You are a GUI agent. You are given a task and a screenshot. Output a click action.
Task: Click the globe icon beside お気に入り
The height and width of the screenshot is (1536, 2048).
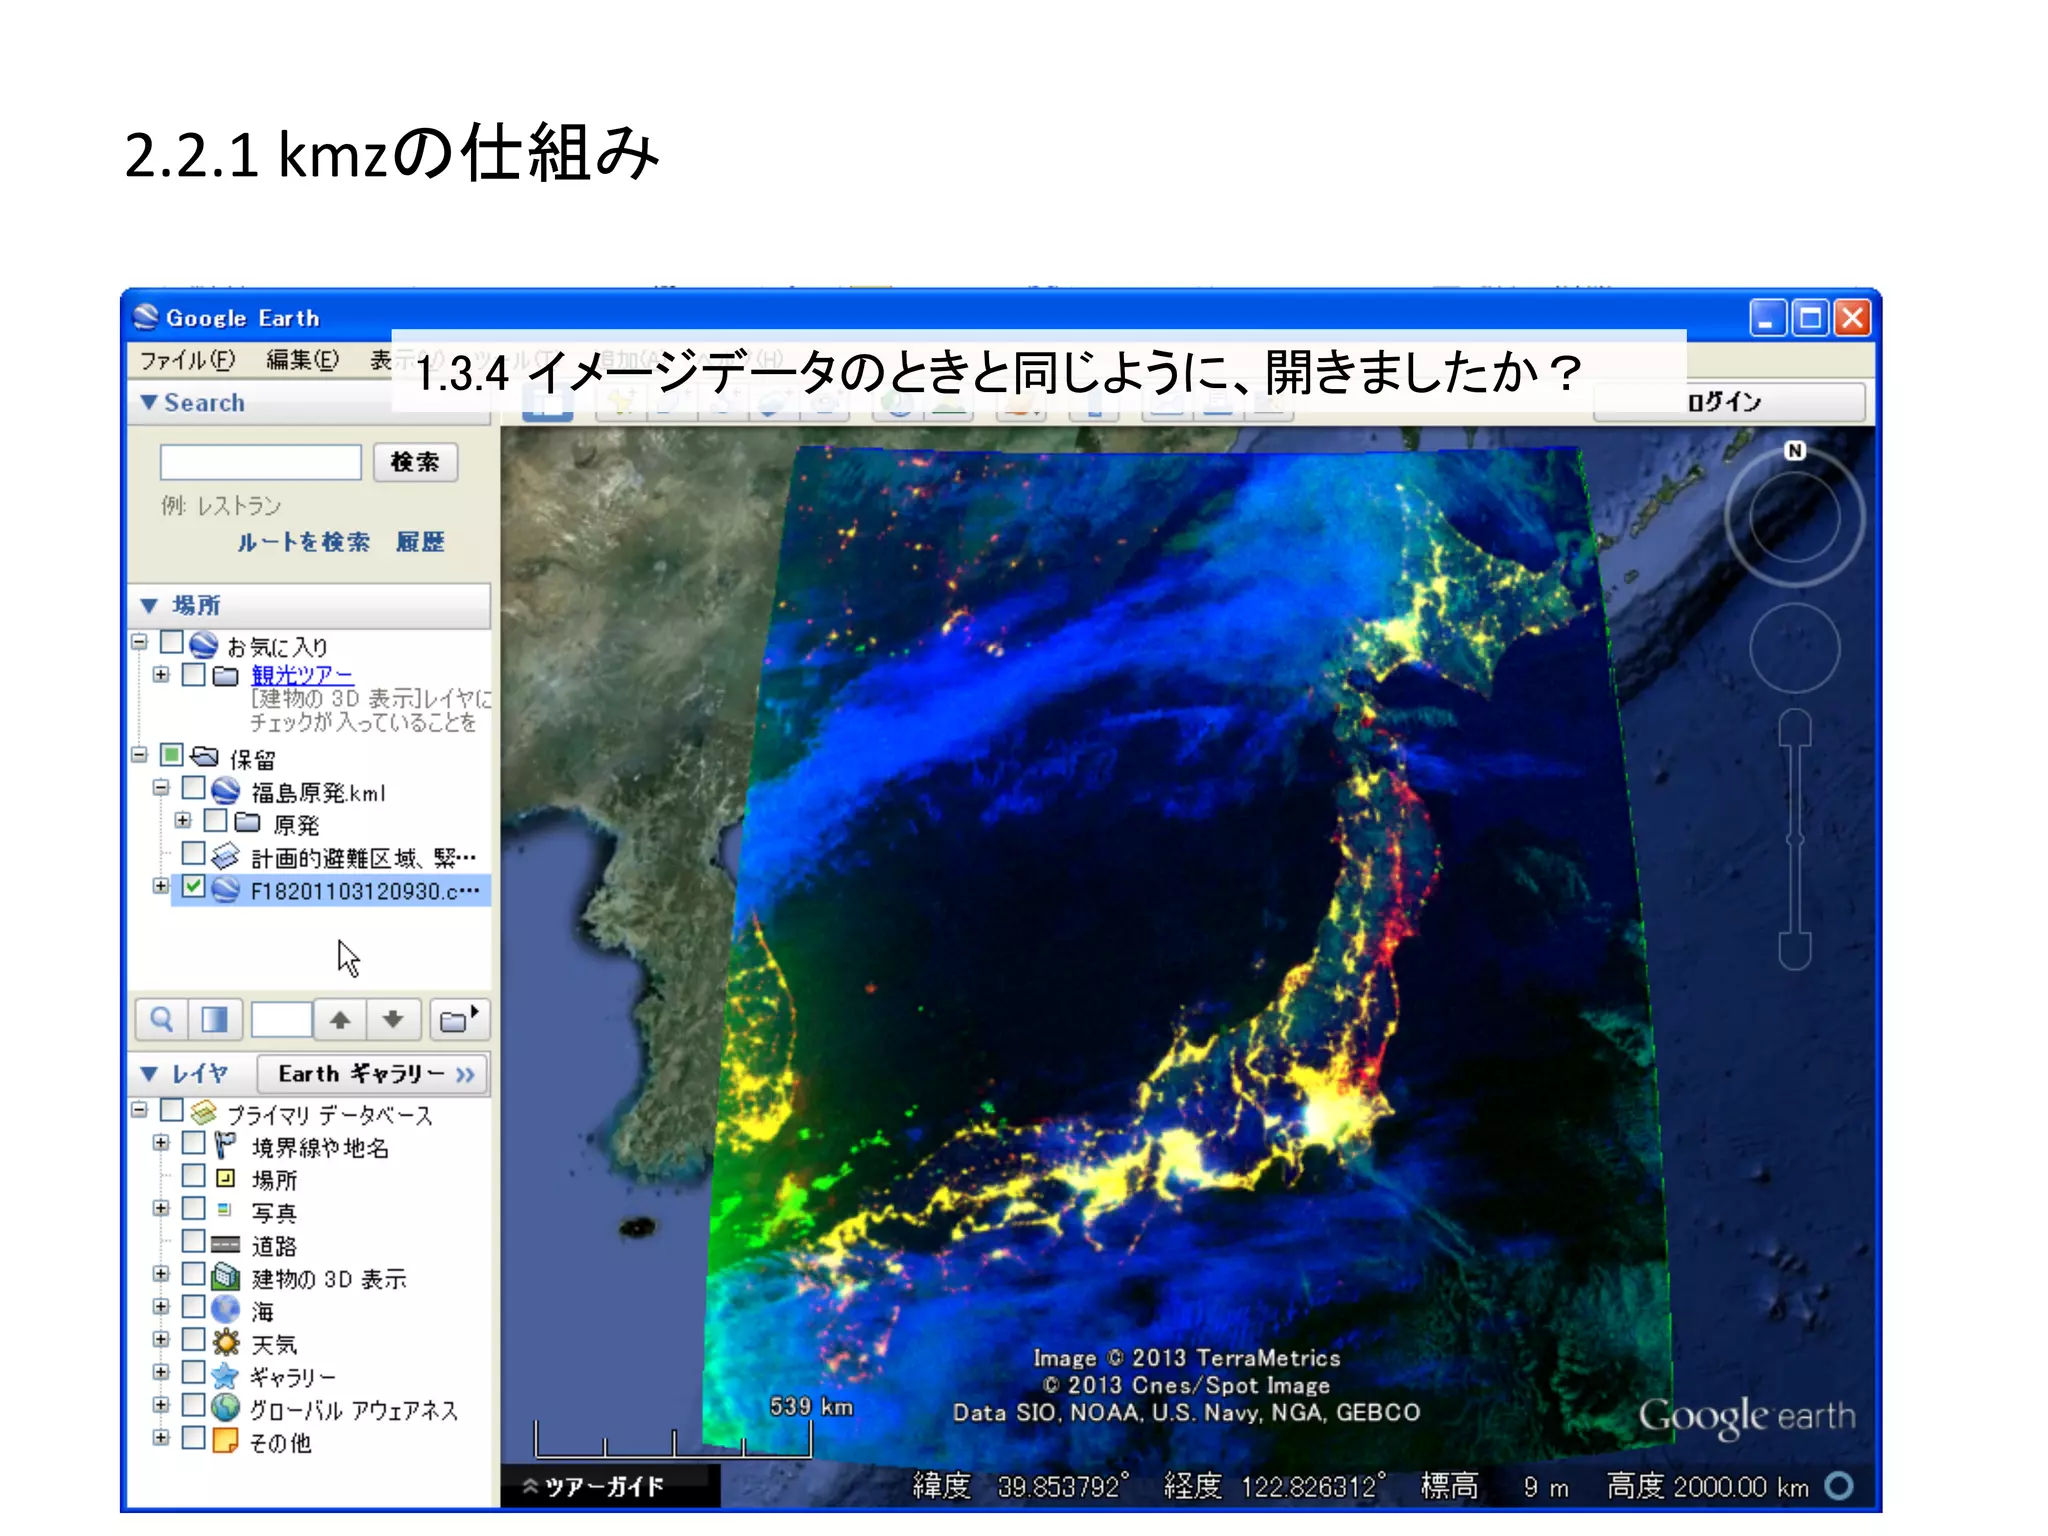click(x=204, y=645)
